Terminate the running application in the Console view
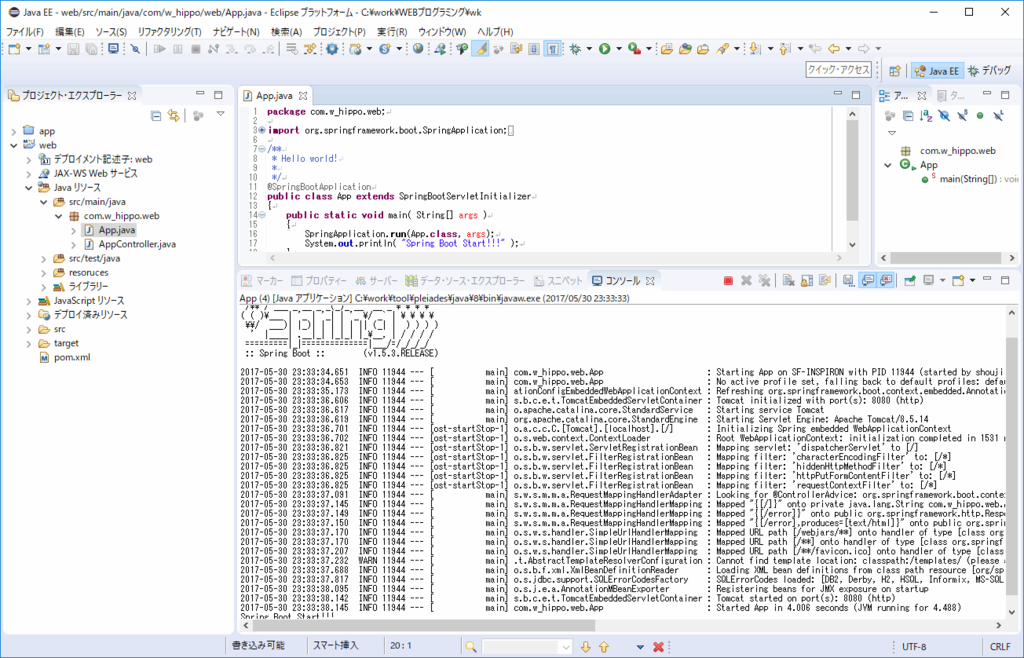1024x658 pixels. (729, 280)
